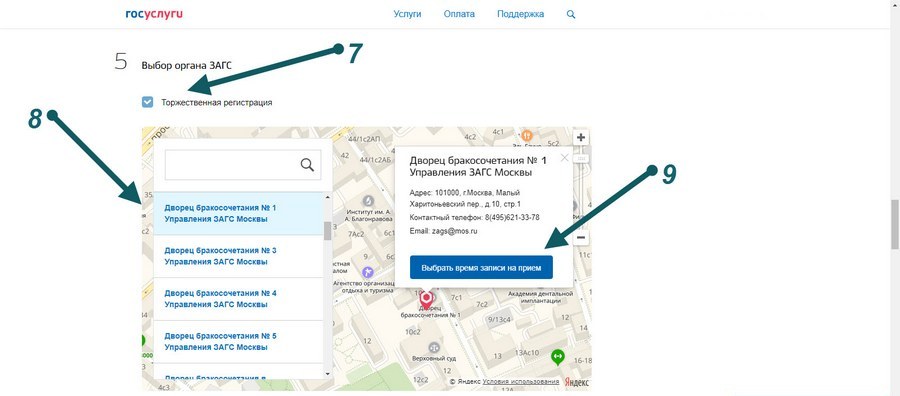Click the purple walking-figure map icon
Viewport: 900px width, 396px height.
[x=368, y=272]
